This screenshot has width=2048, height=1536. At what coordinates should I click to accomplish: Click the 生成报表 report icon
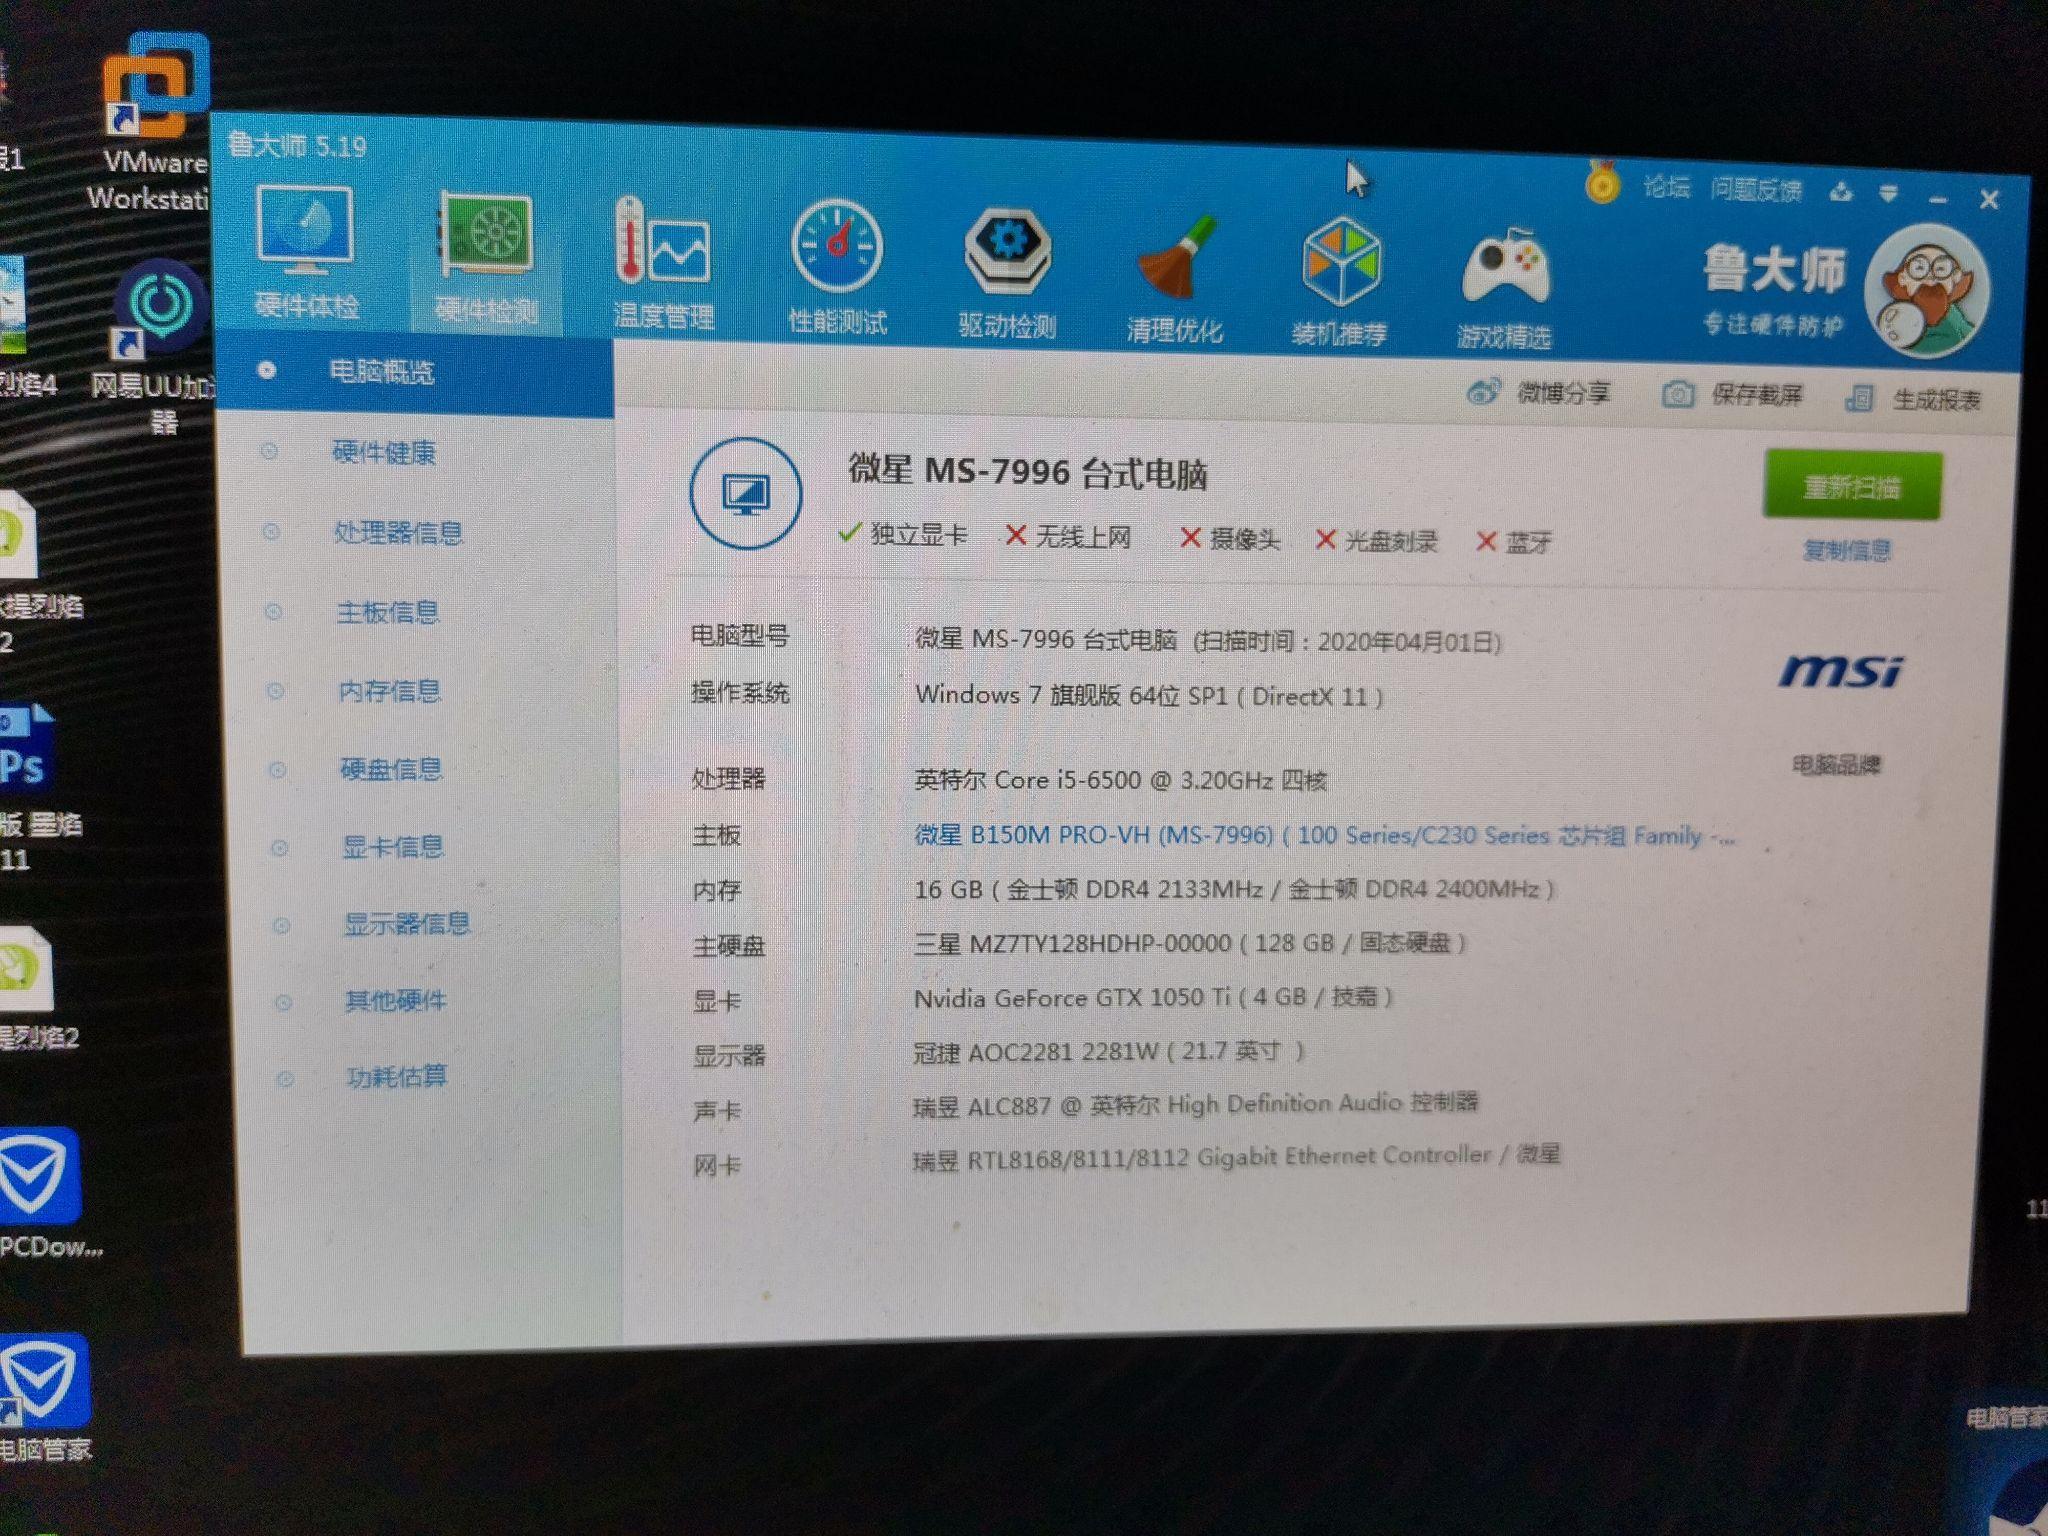[1858, 398]
